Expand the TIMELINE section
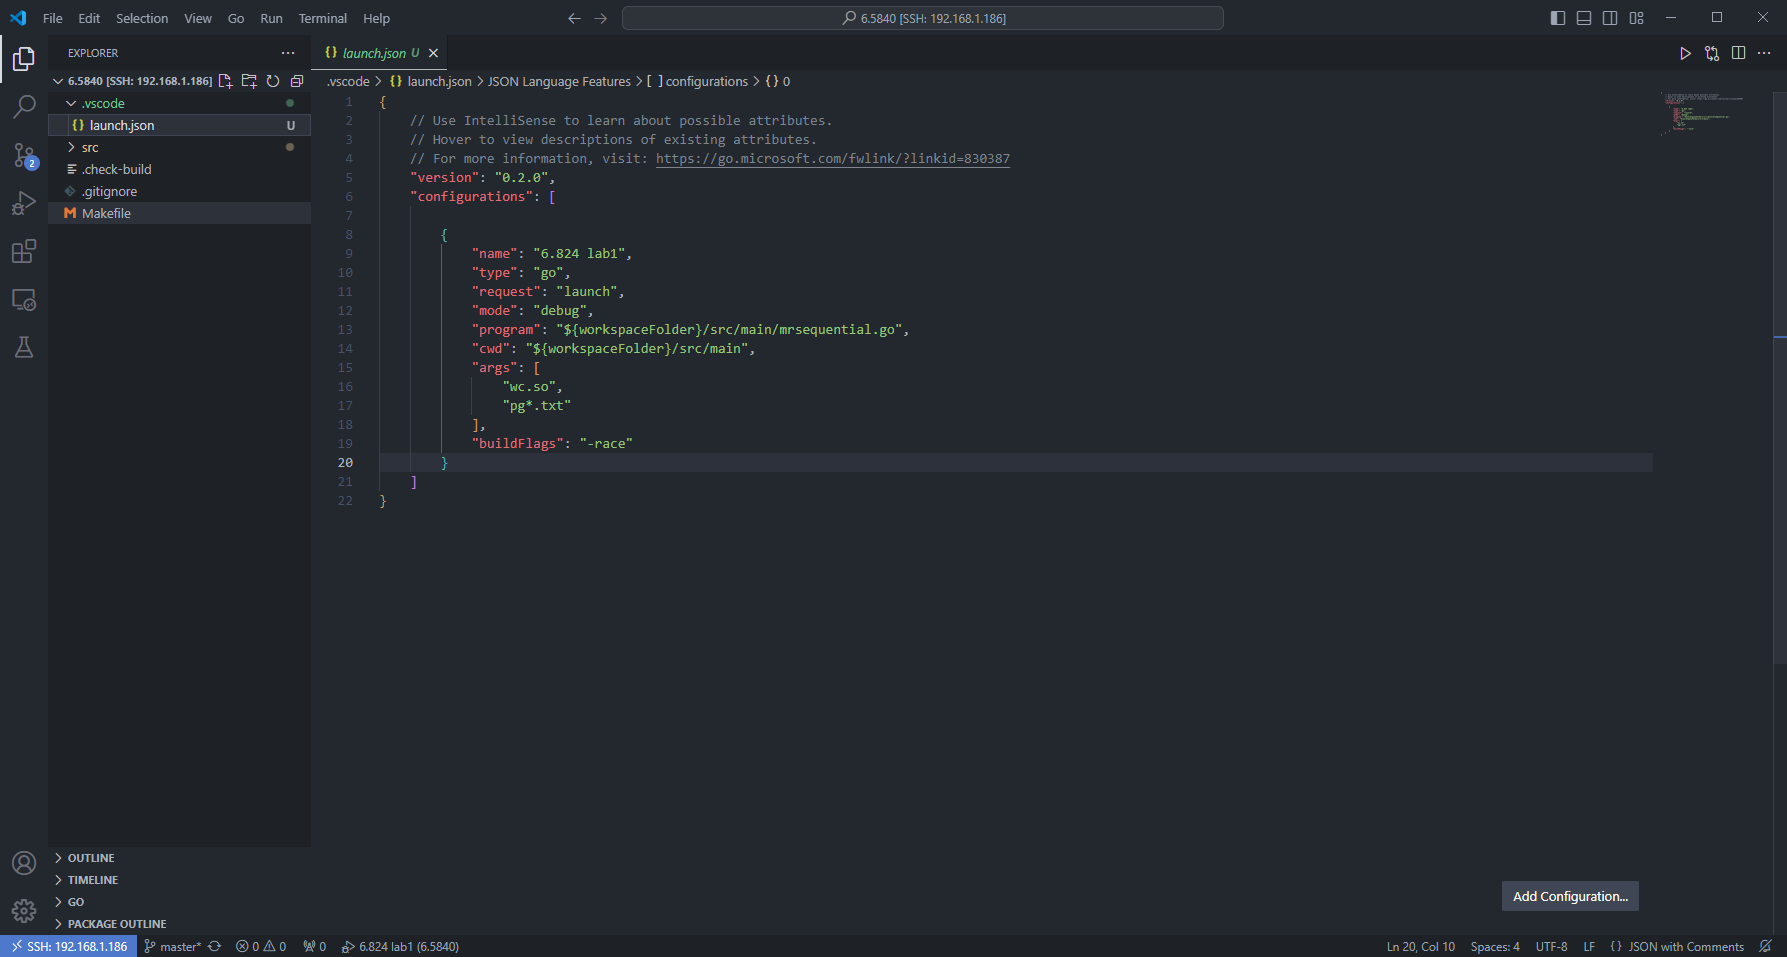 coord(93,880)
